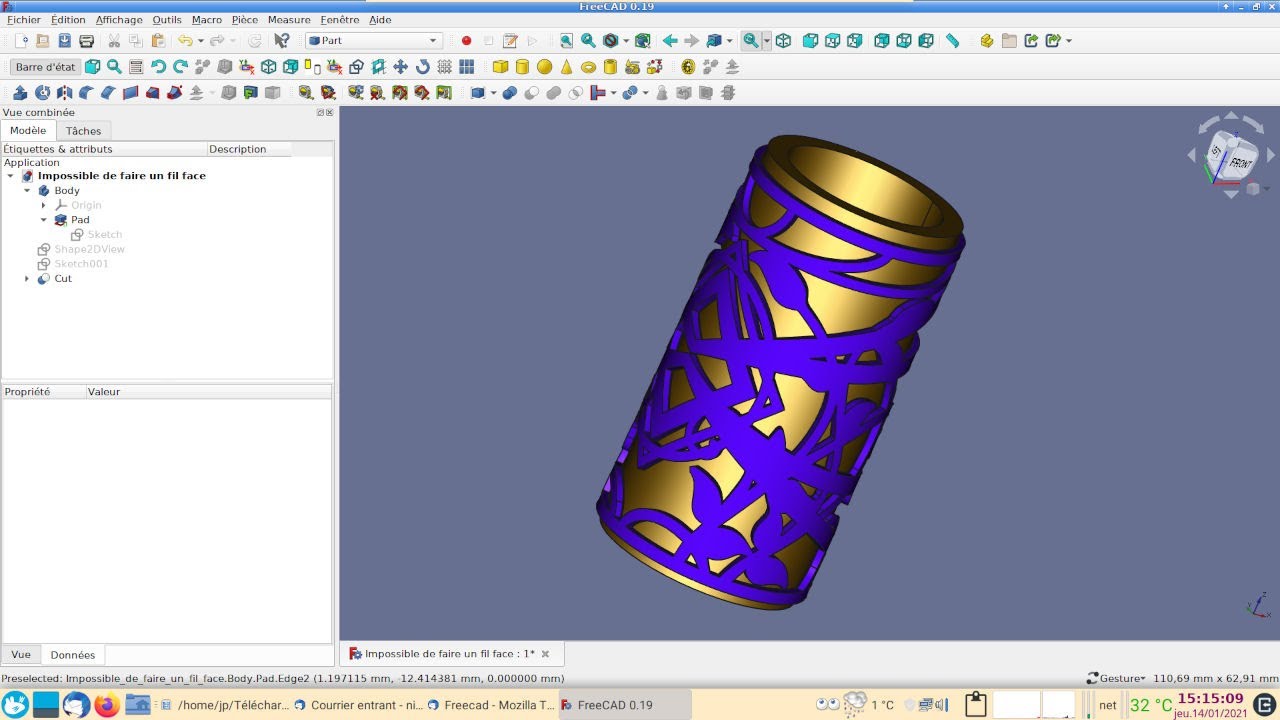
Task: Switch to the Vue properties tab
Action: (20, 655)
